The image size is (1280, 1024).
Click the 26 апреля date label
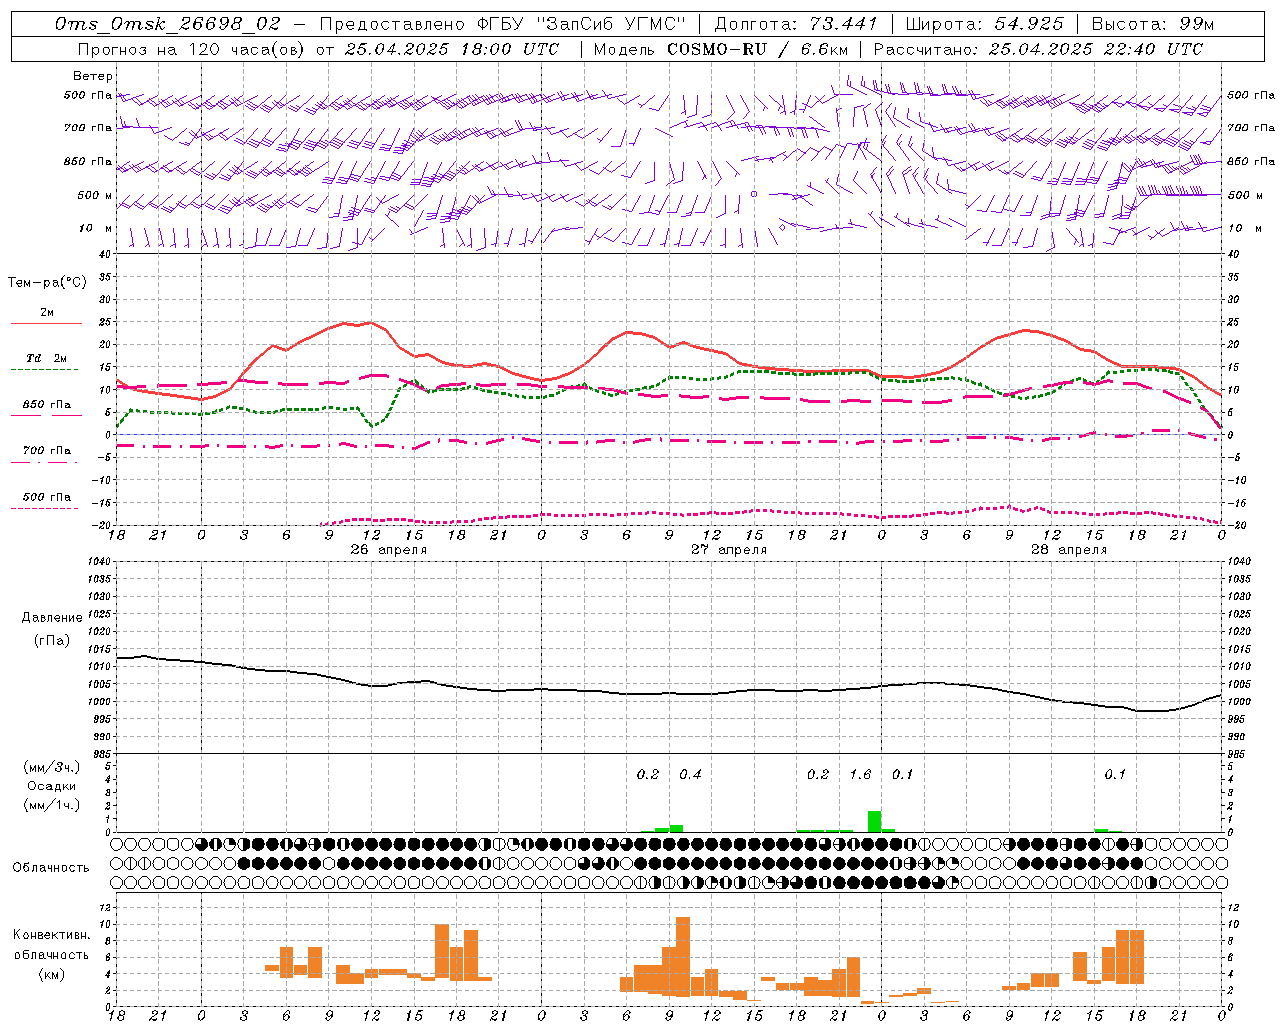click(388, 550)
